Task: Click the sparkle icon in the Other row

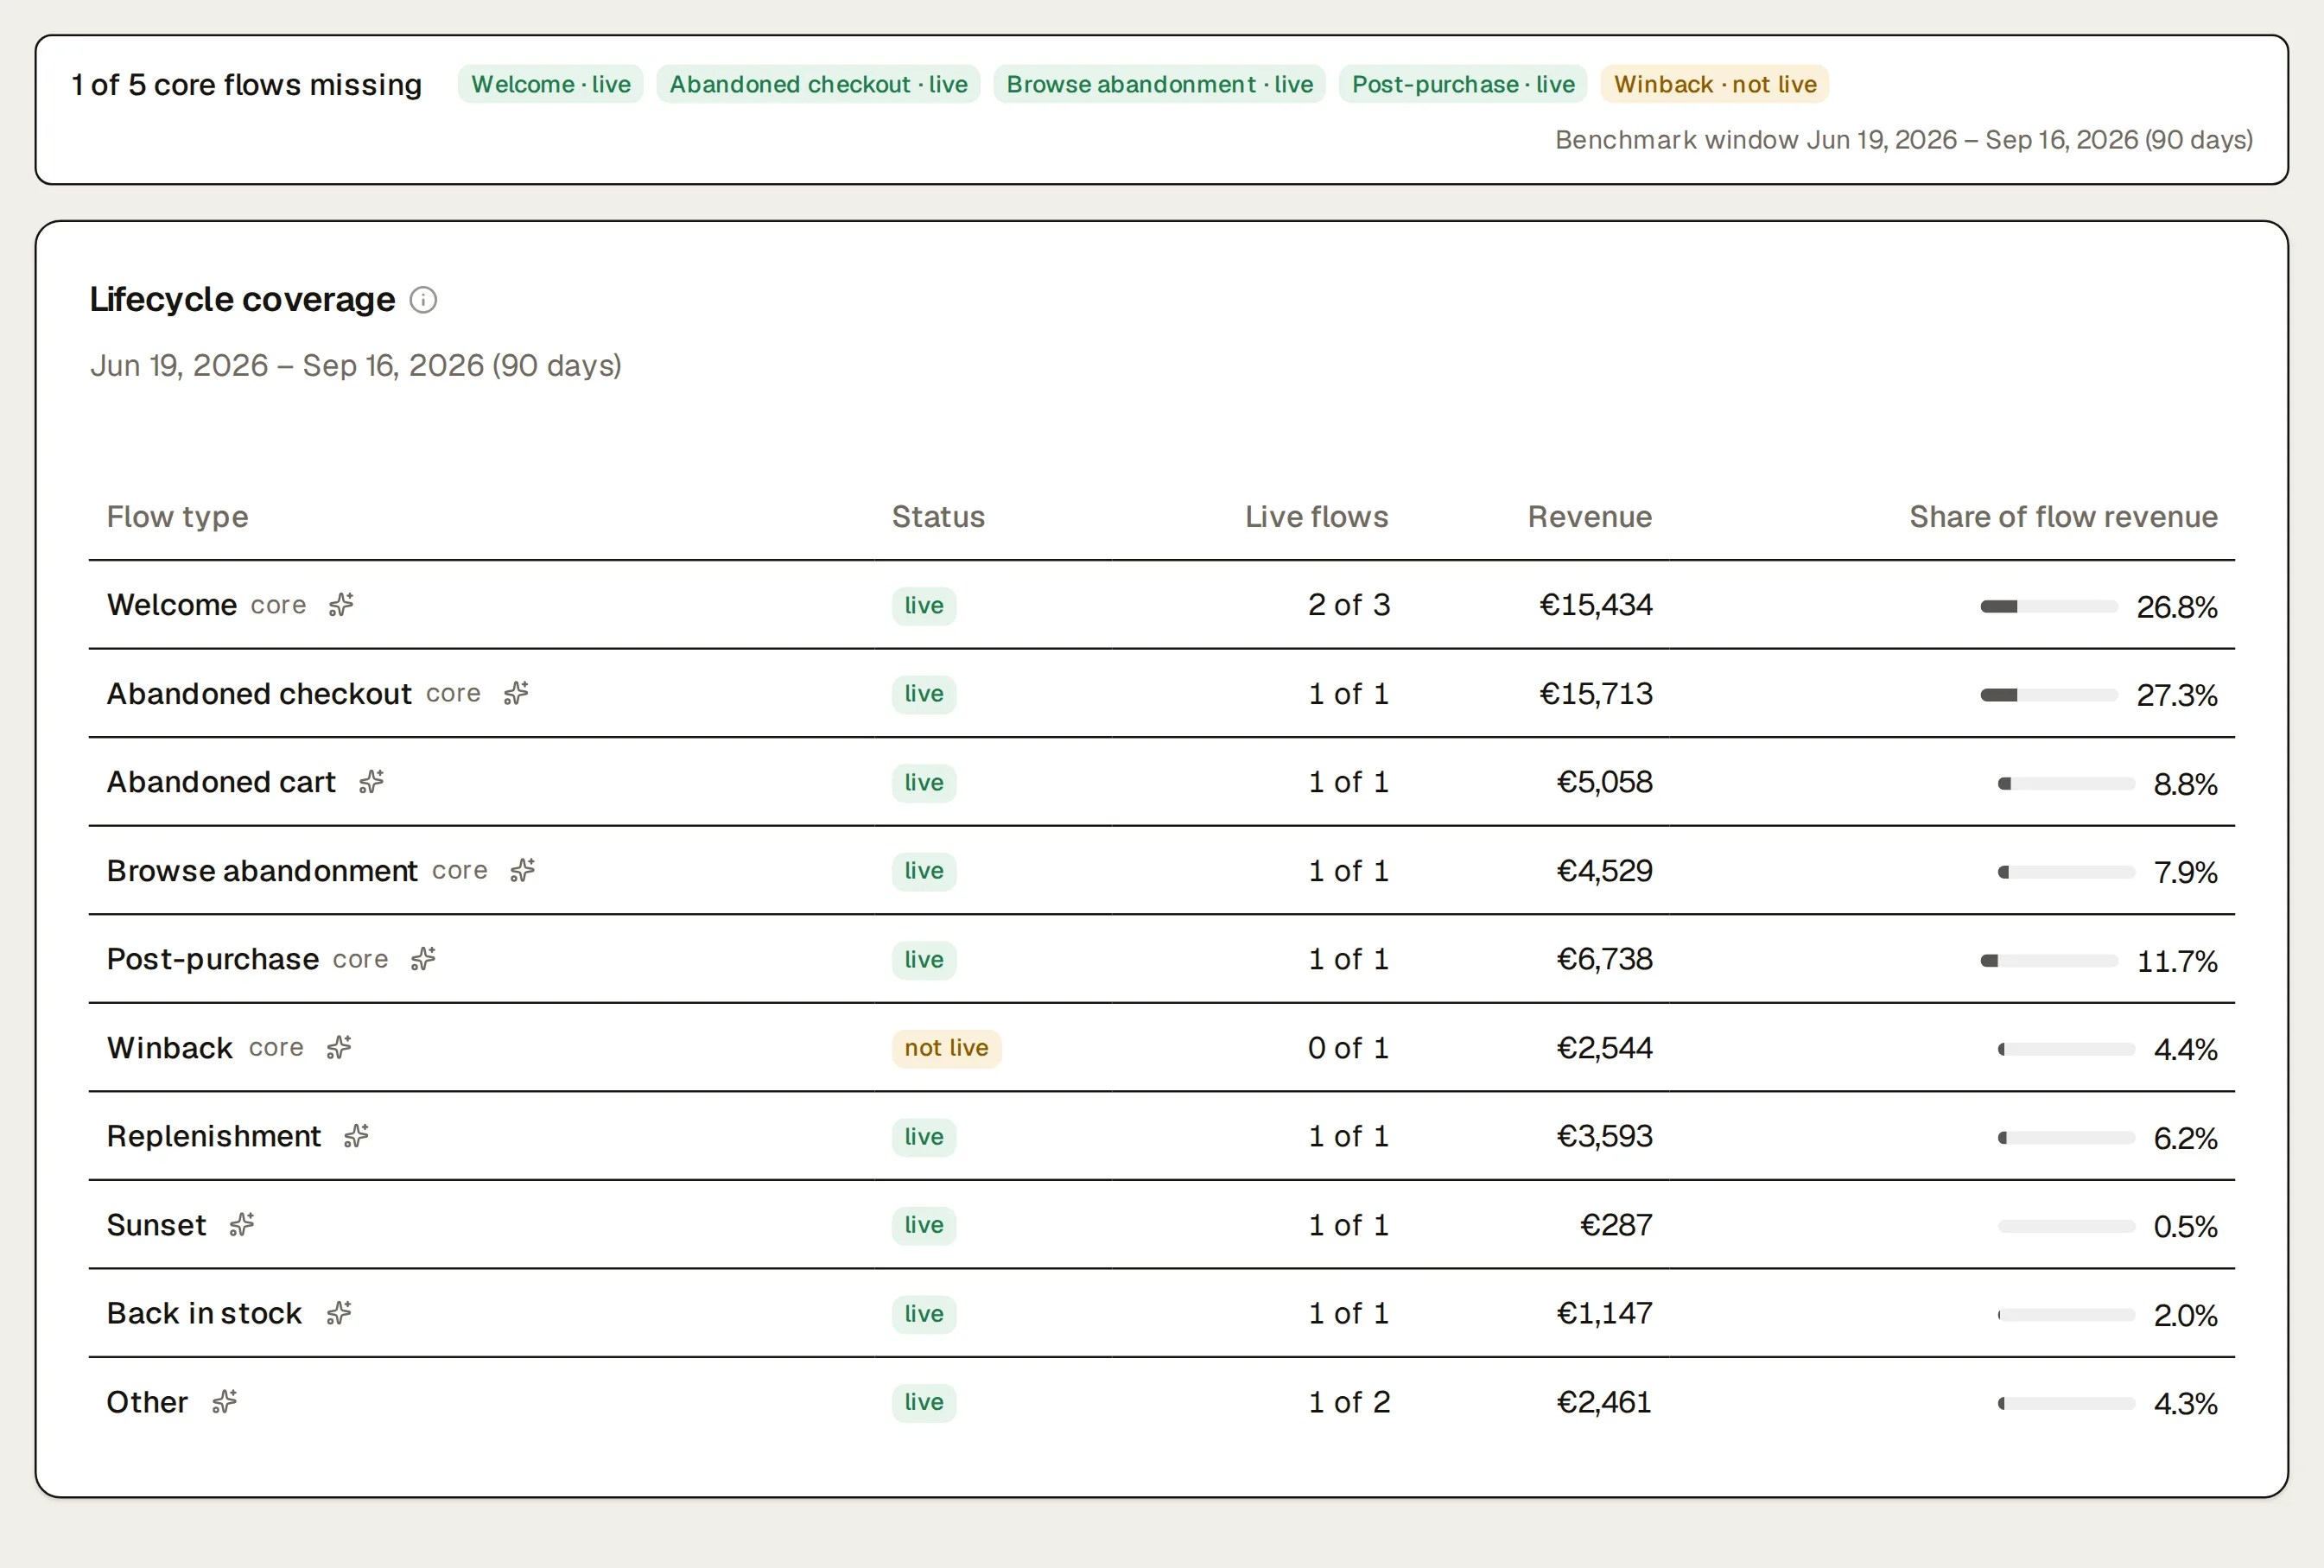Action: click(225, 1401)
